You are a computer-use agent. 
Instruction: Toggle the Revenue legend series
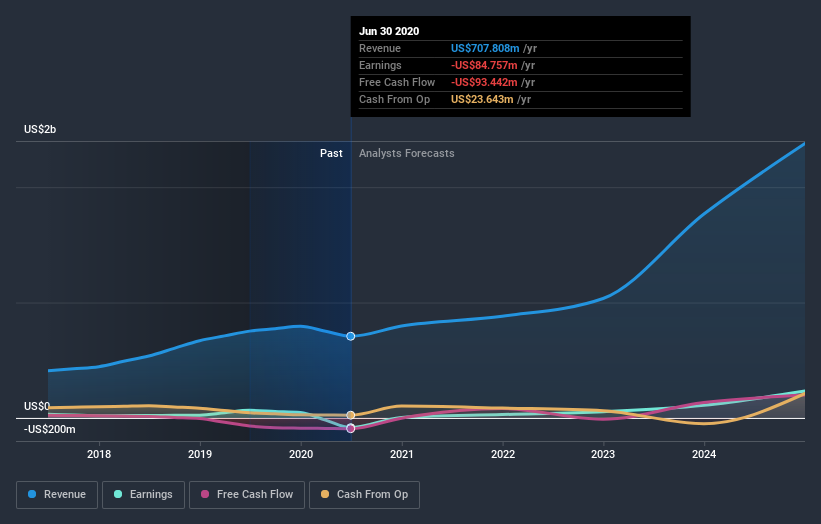[x=57, y=495]
